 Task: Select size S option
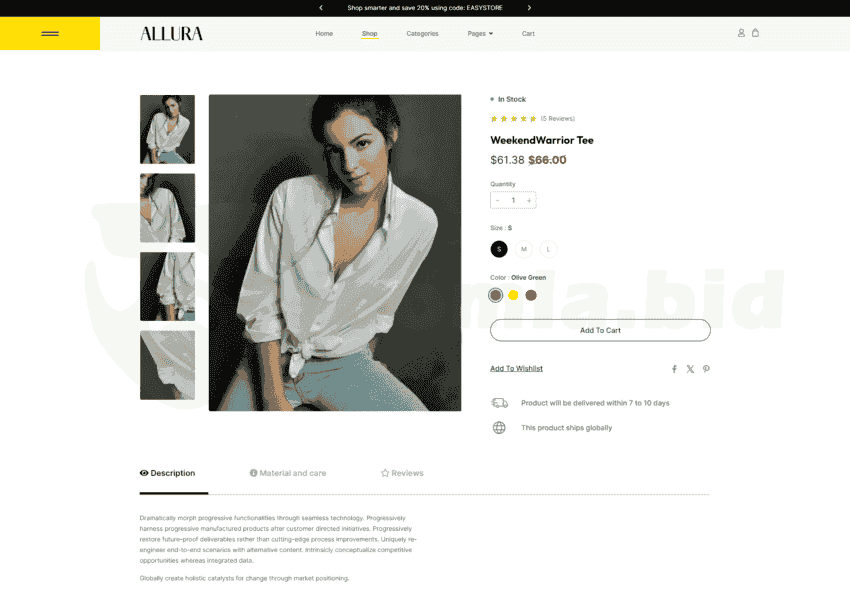(x=499, y=249)
